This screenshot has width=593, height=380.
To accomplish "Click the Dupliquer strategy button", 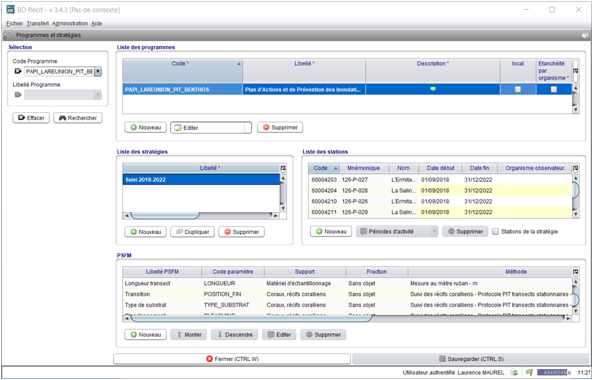I will (x=192, y=232).
